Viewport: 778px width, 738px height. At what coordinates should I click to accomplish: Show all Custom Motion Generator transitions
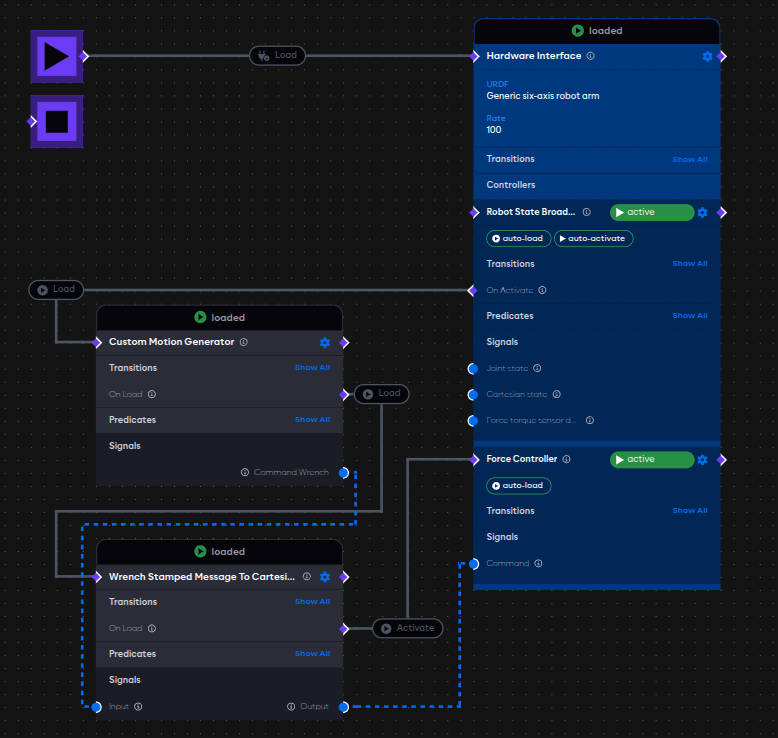312,368
